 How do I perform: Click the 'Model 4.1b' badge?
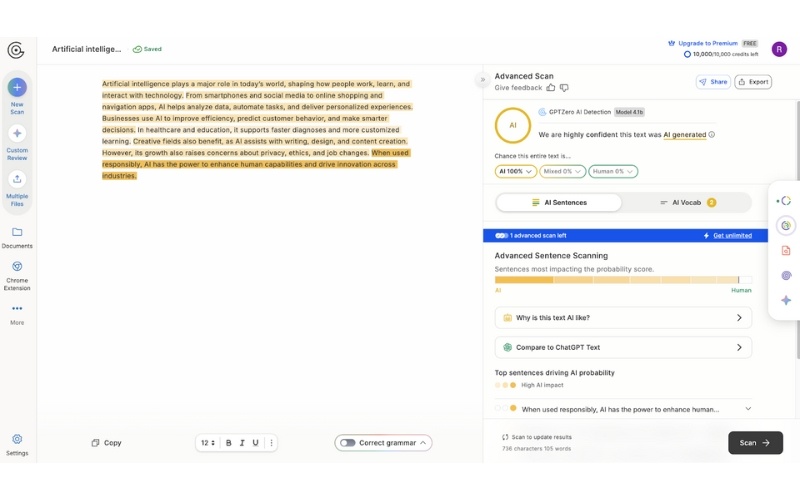click(x=629, y=112)
